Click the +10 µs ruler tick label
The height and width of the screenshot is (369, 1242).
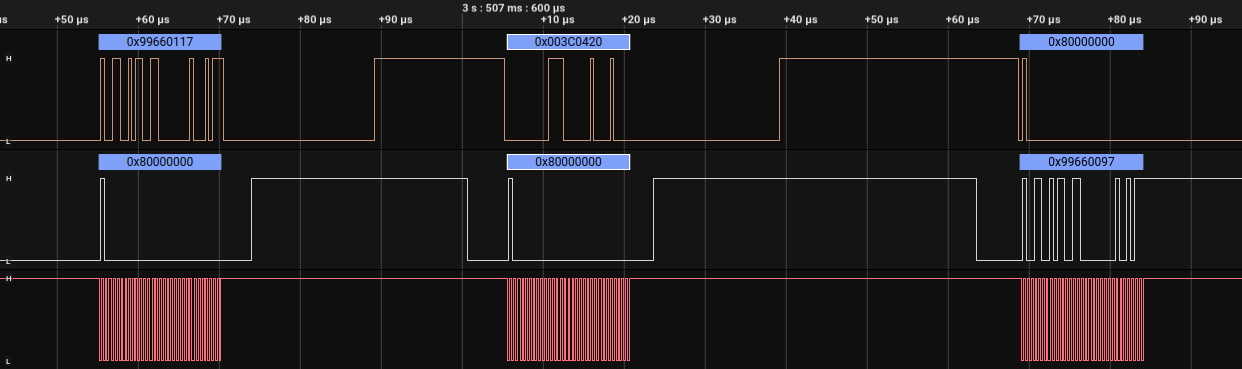(557, 20)
